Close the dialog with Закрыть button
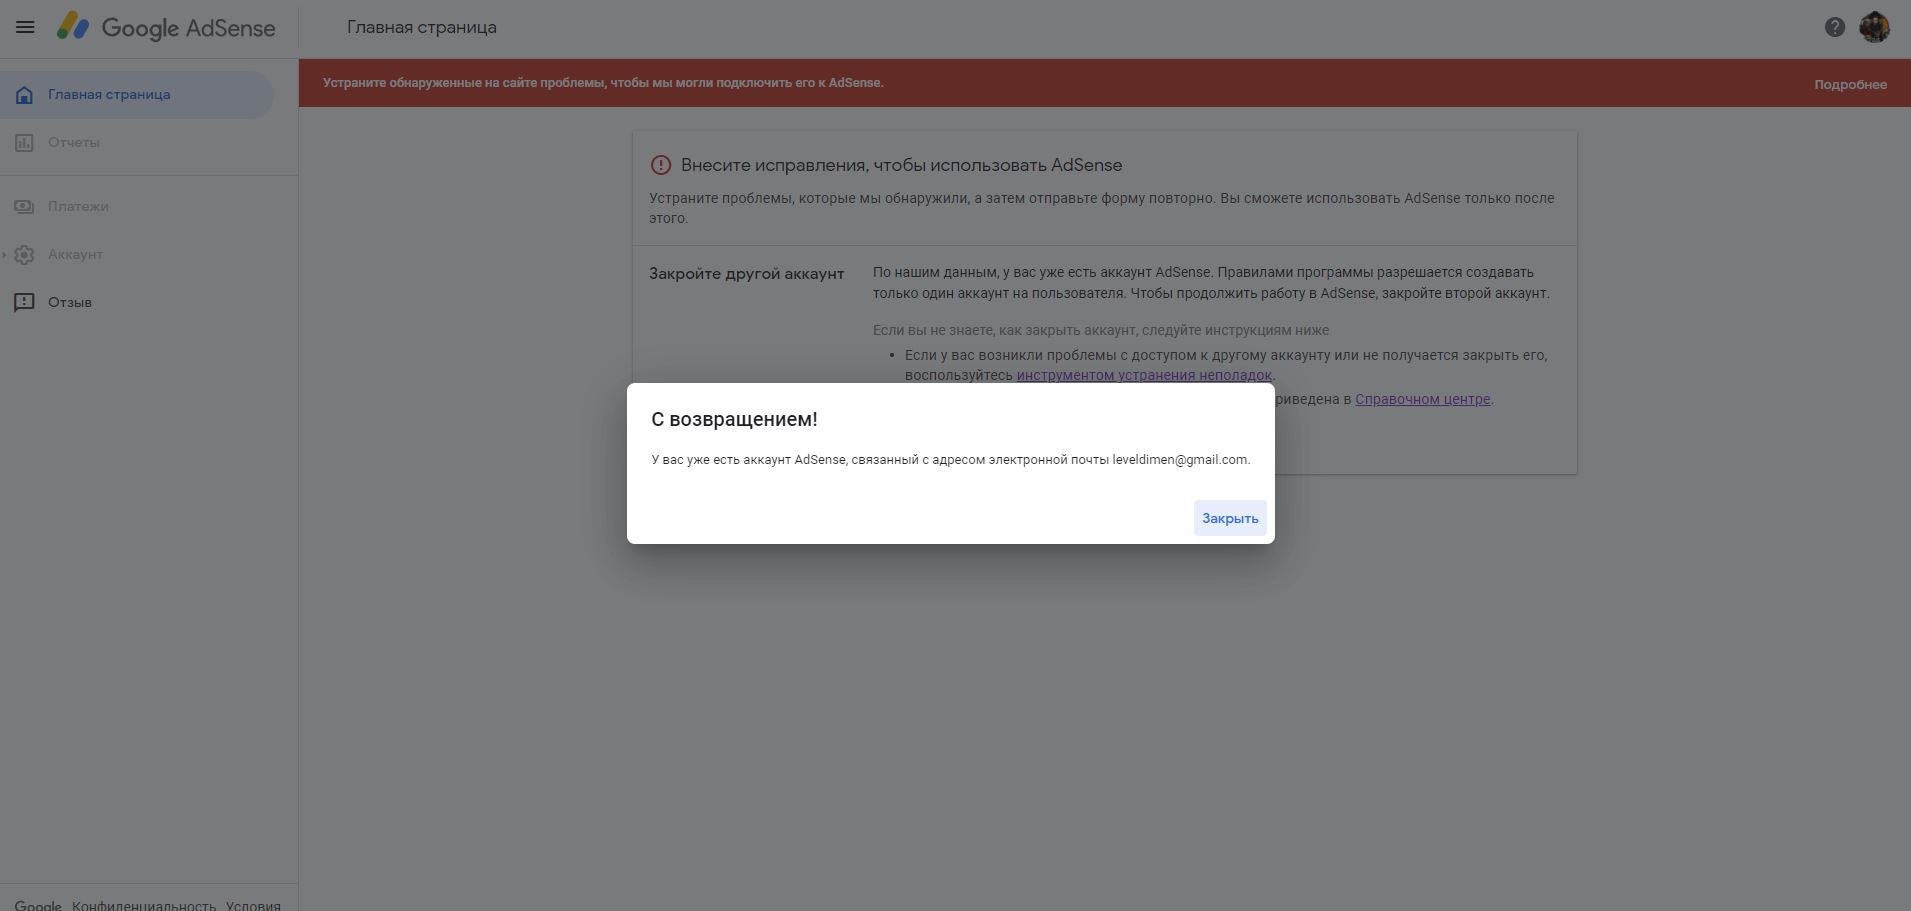Screen dimensions: 1911x911 1230,518
